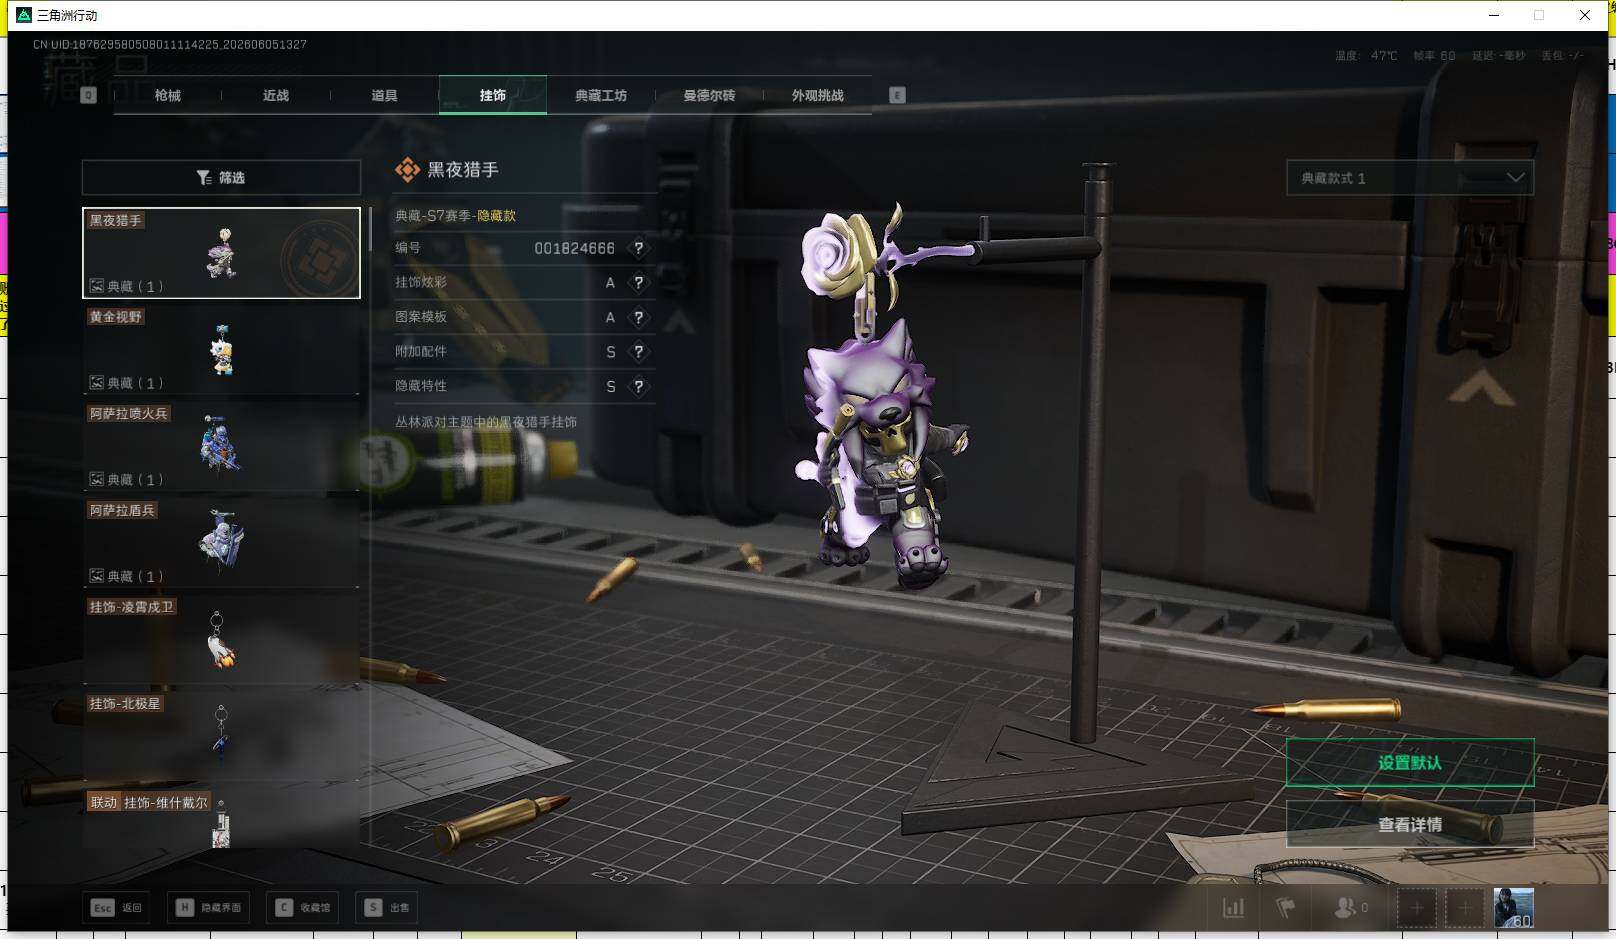Open the friends icon showing 0
Viewport: 1616px width, 939px height.
[x=1350, y=908]
